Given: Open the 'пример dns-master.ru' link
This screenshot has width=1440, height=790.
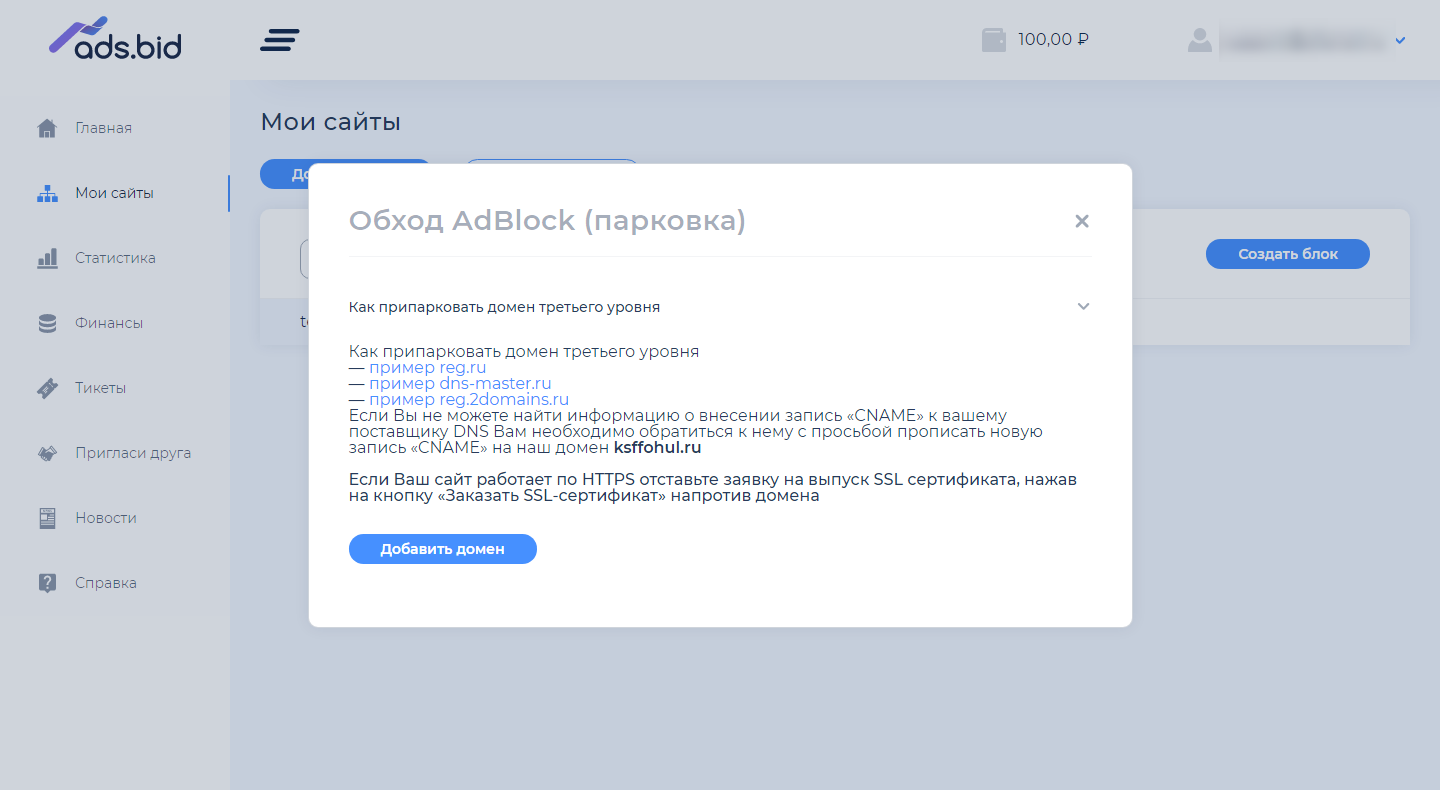Looking at the screenshot, I should (x=461, y=383).
